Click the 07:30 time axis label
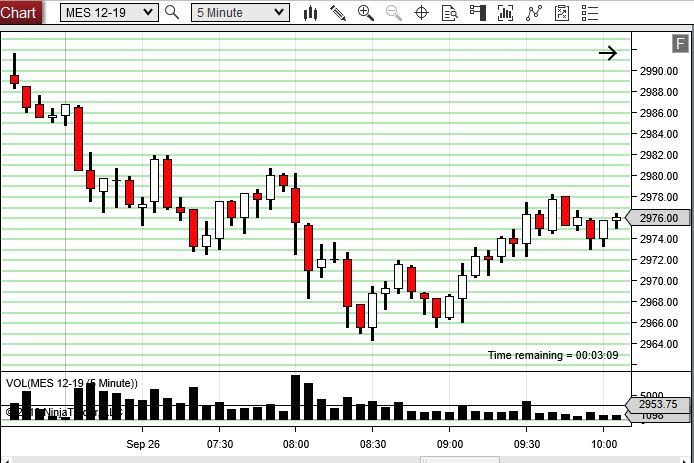 220,444
